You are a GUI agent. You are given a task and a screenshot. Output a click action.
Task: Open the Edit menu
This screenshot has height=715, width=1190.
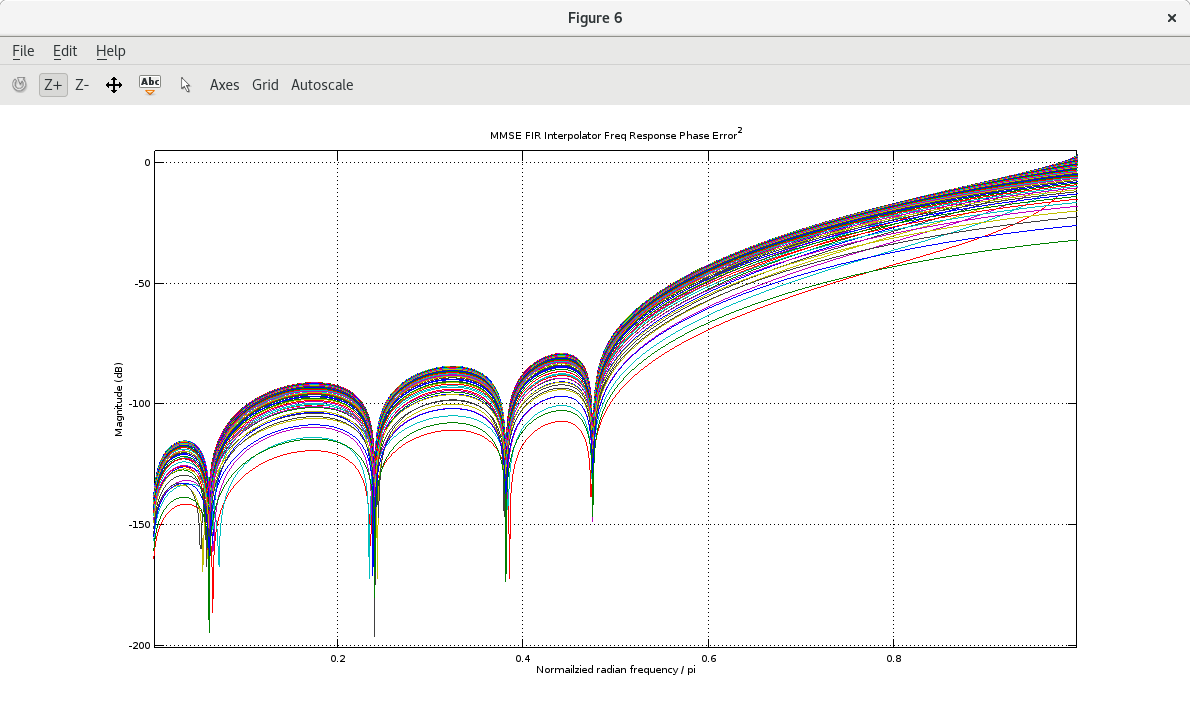(x=65, y=51)
